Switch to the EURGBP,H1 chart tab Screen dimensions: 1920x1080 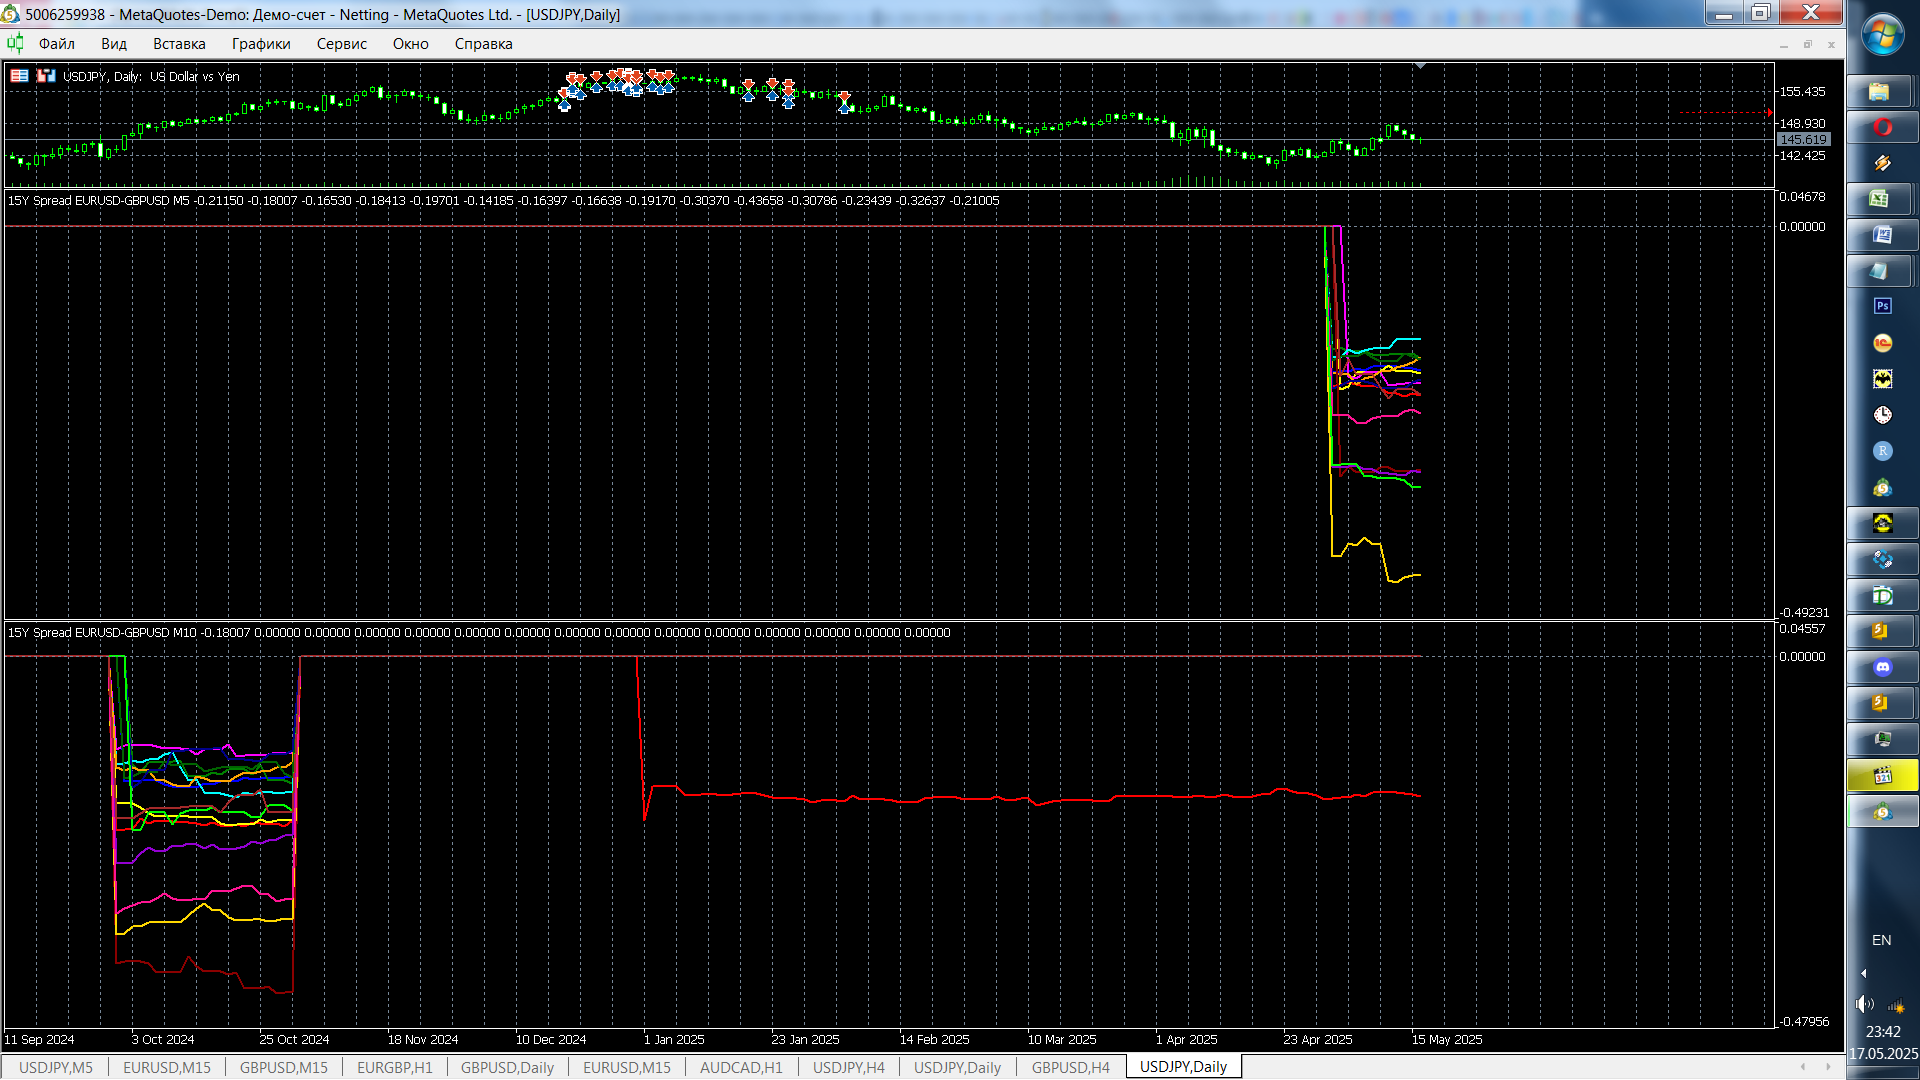point(394,1067)
